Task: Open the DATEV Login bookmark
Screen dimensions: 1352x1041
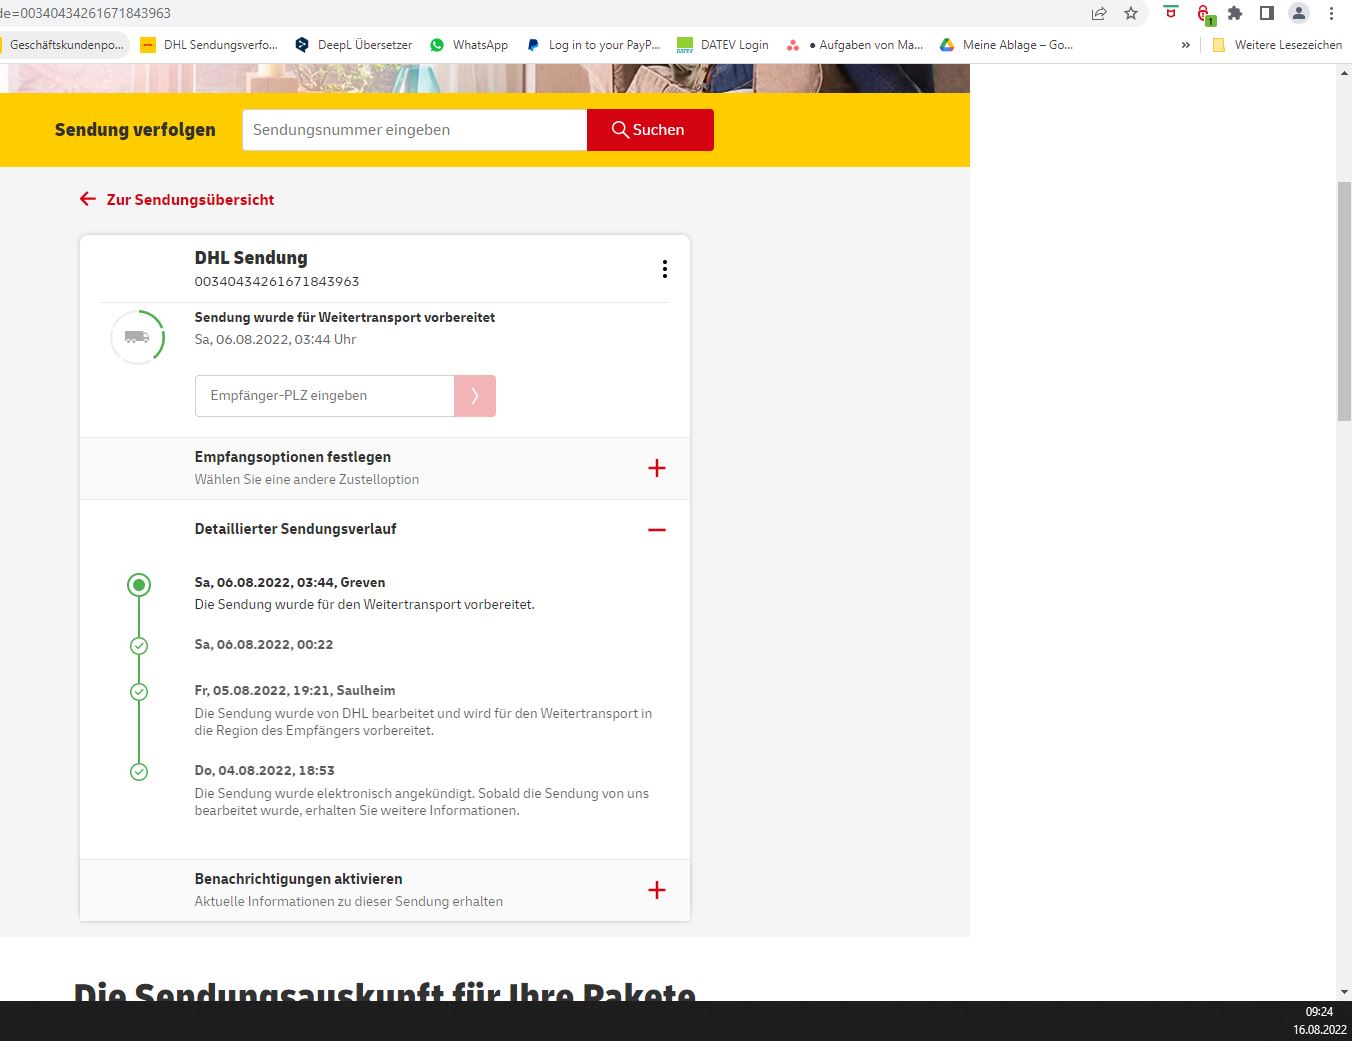Action: click(x=723, y=45)
